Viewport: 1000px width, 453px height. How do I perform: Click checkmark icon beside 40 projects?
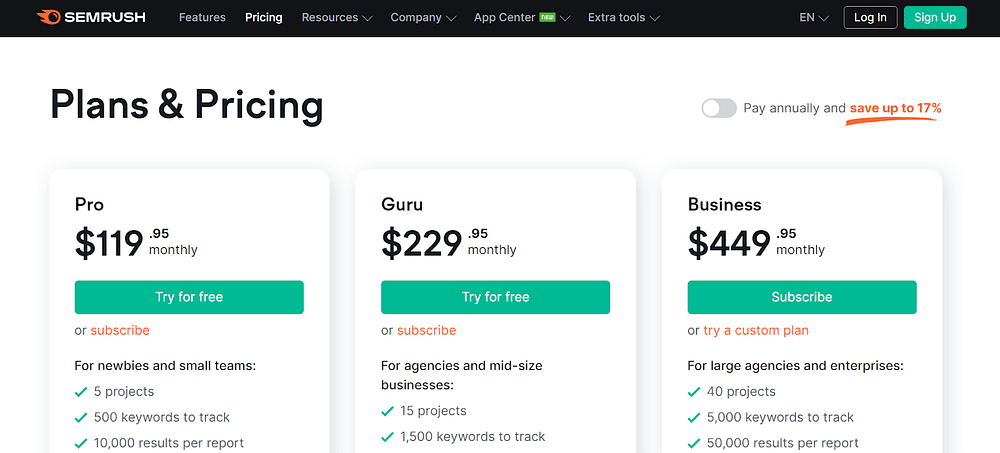point(694,392)
